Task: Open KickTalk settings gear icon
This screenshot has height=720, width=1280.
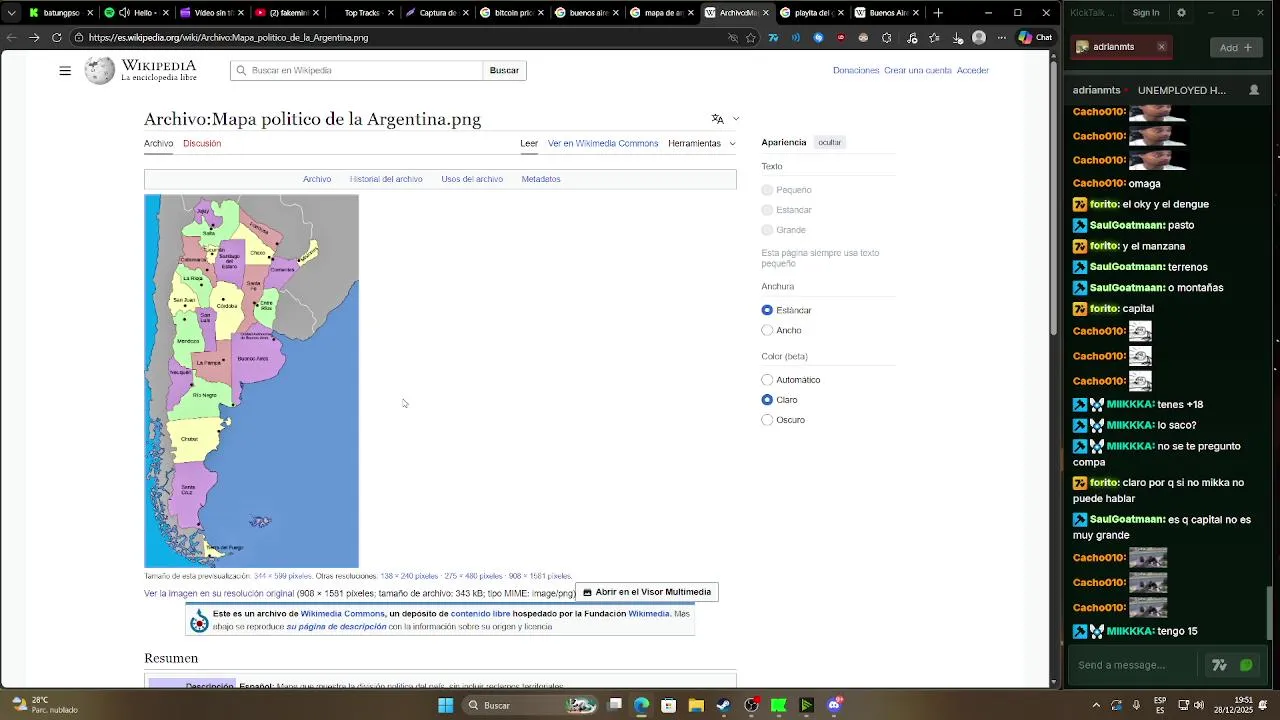Action: [1181, 13]
